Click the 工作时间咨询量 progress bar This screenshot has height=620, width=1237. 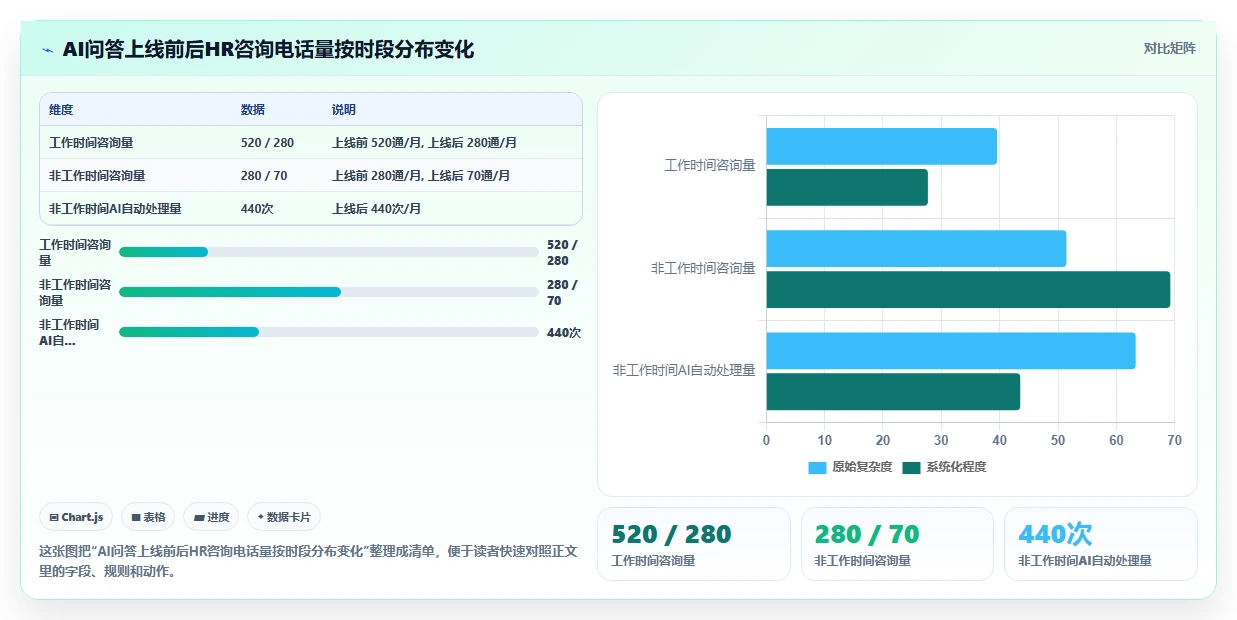click(329, 252)
